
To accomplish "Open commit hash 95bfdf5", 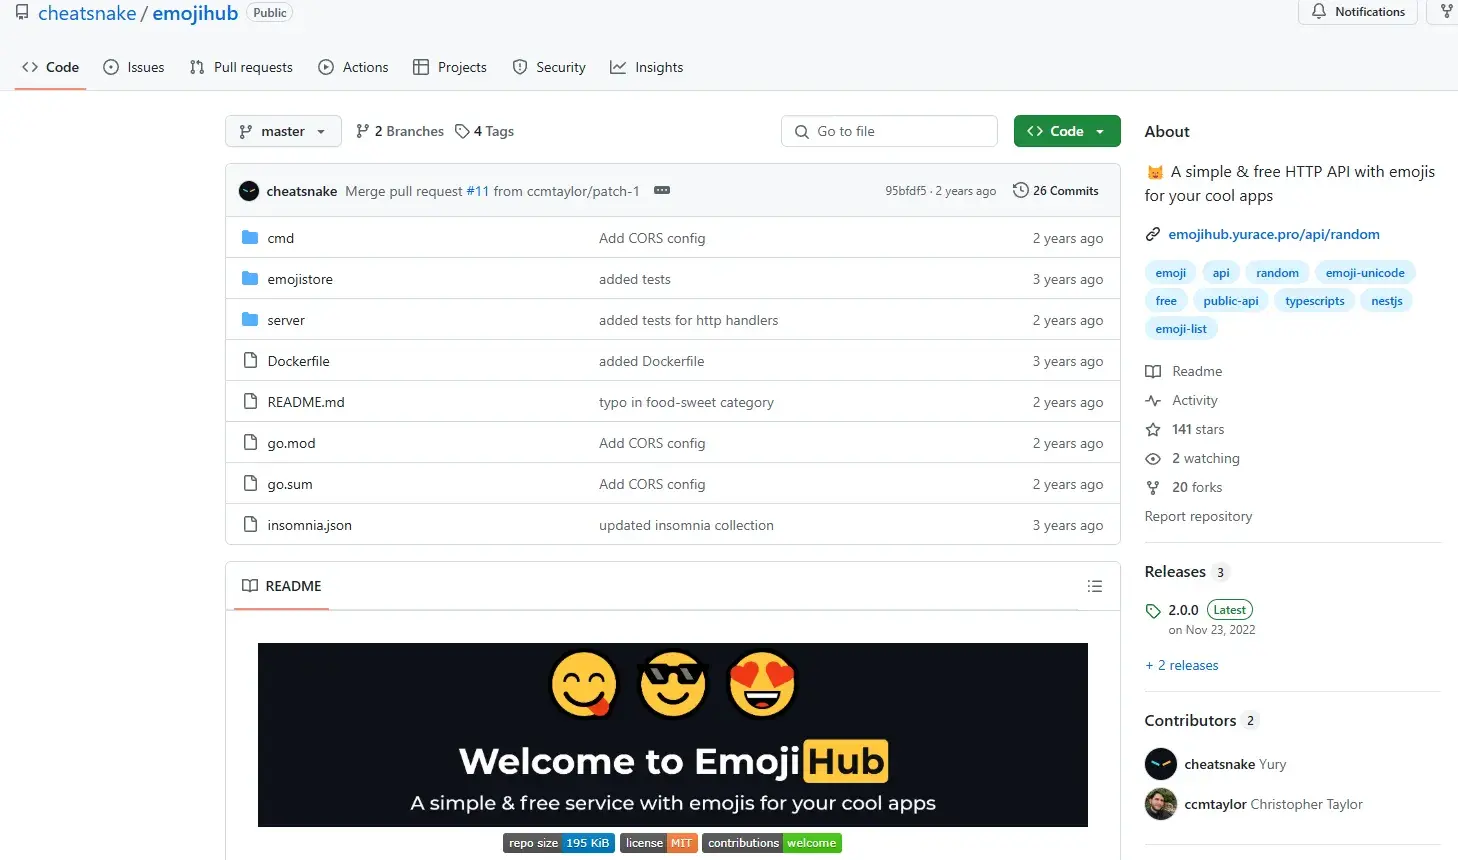I will [906, 191].
